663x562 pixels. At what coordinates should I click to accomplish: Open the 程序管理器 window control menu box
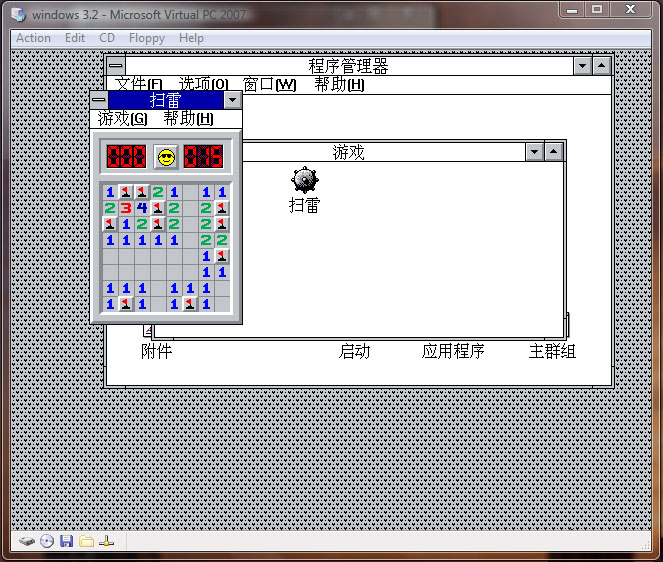pyautogui.click(x=116, y=66)
